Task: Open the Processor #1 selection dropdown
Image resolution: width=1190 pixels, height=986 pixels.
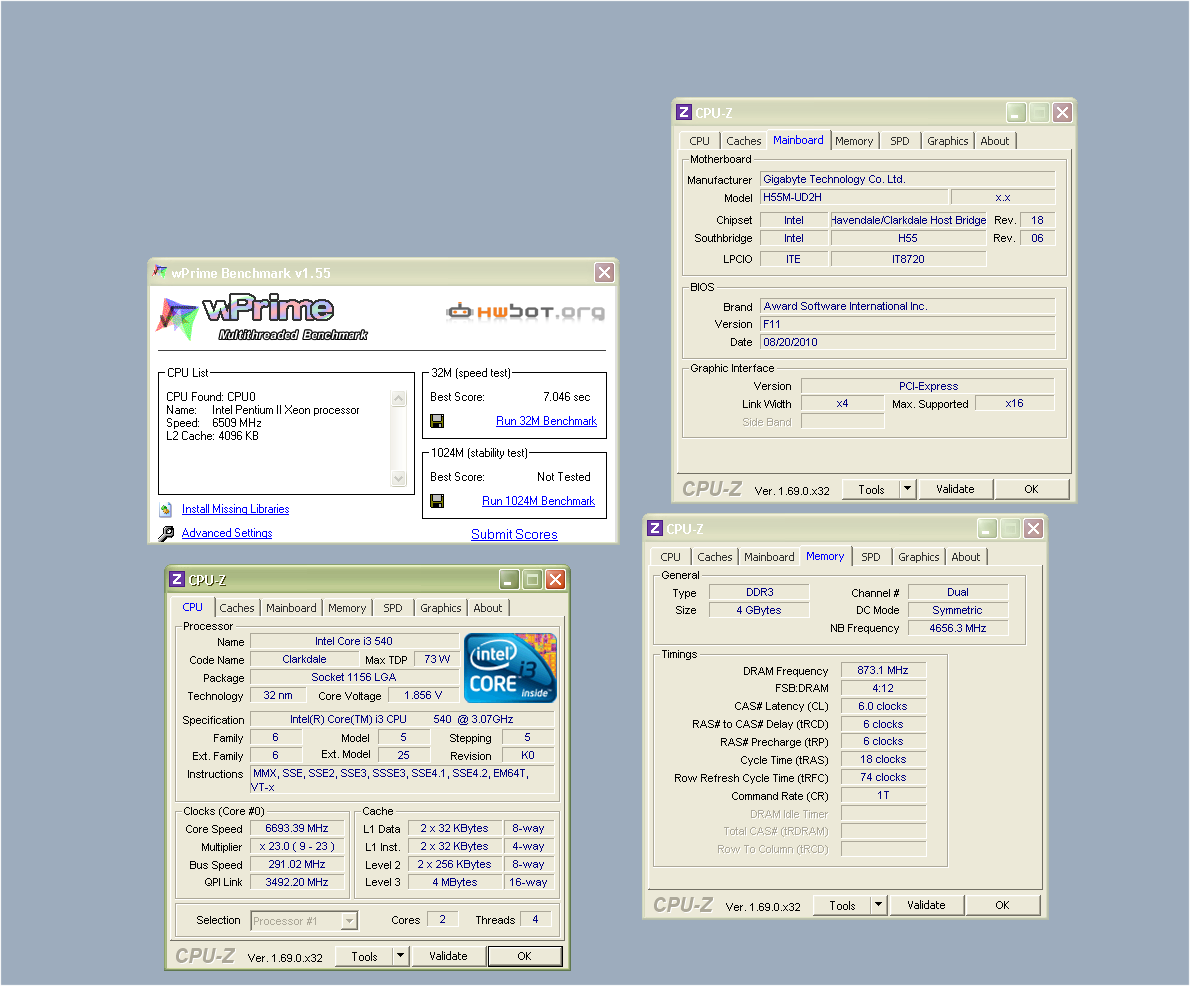Action: 349,921
